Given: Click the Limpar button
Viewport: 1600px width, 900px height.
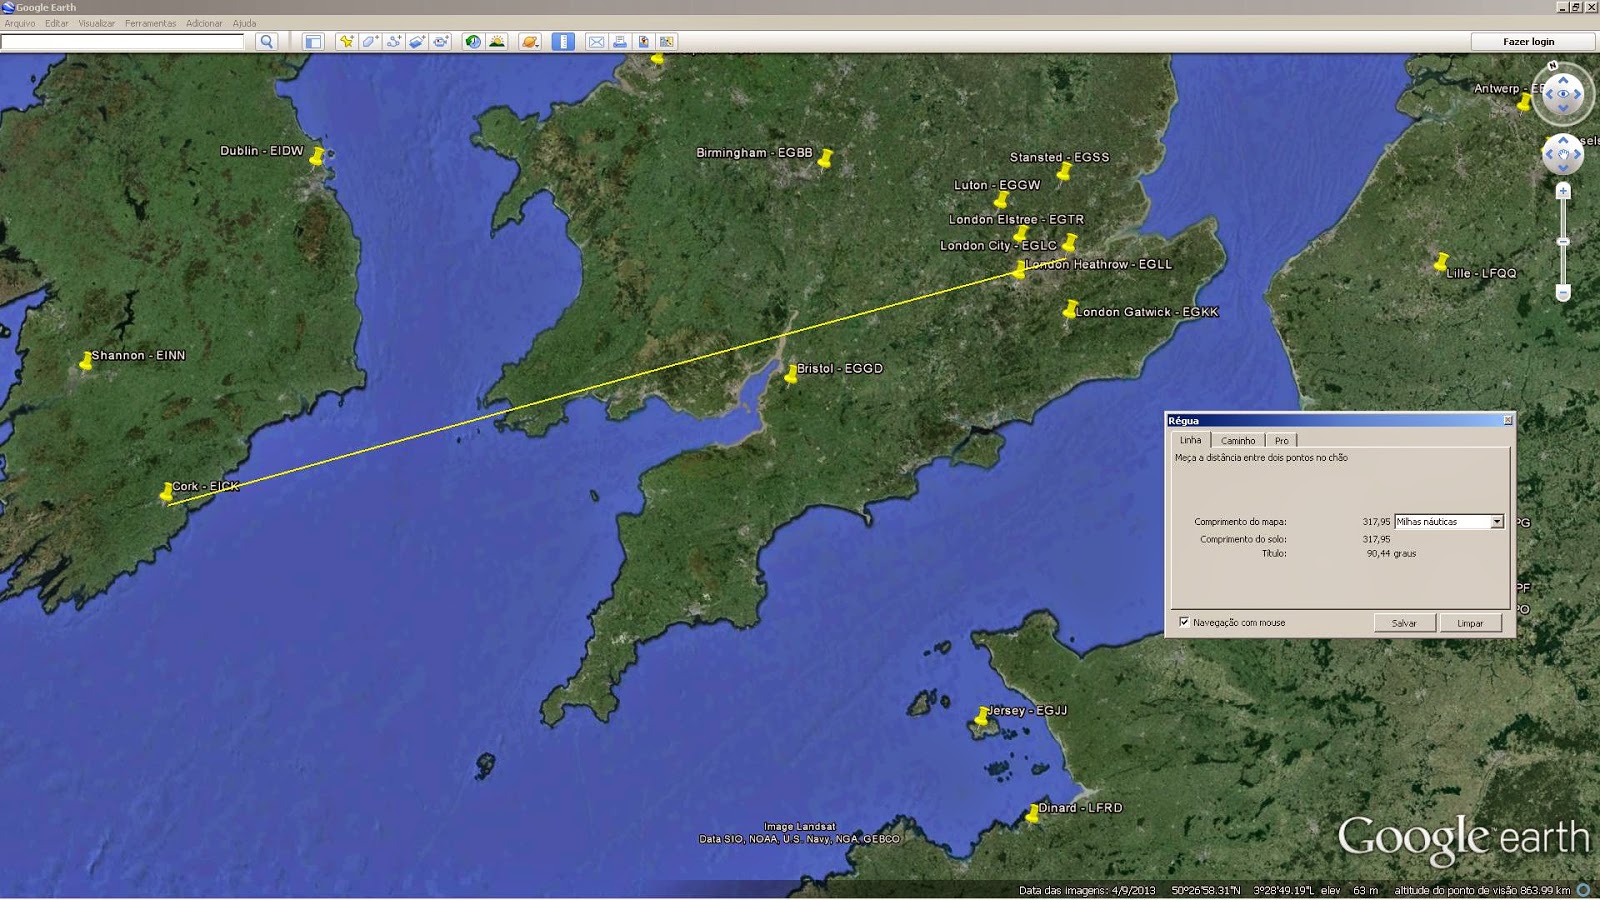Looking at the screenshot, I should 1470,623.
